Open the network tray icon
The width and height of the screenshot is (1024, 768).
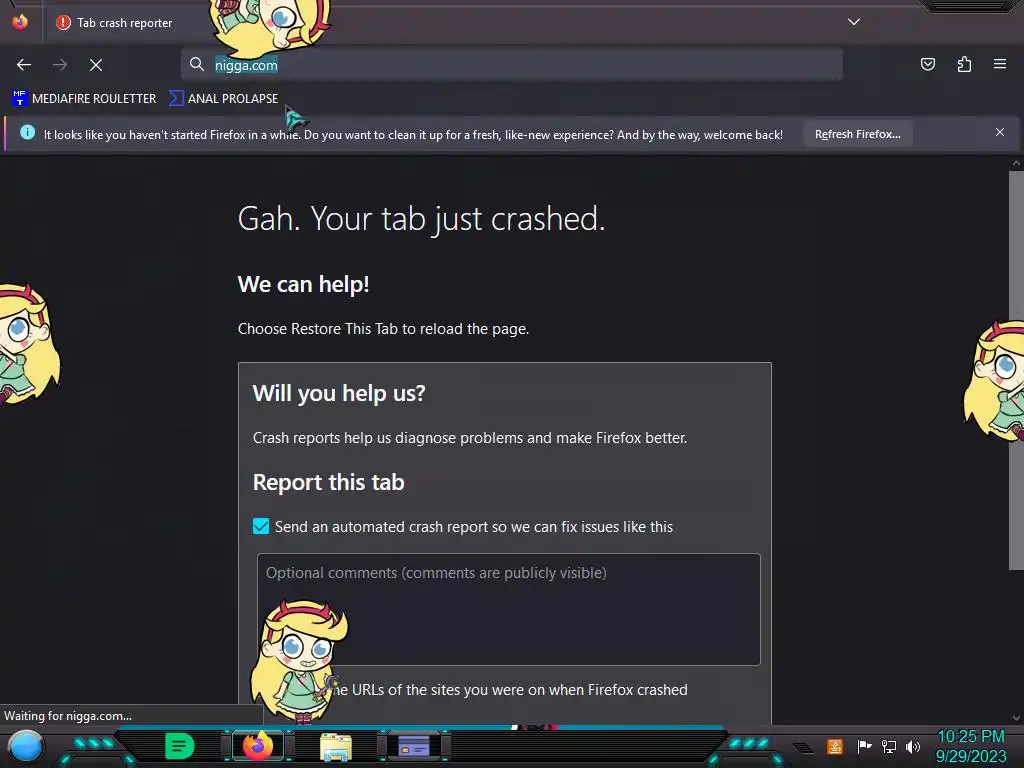[x=888, y=746]
